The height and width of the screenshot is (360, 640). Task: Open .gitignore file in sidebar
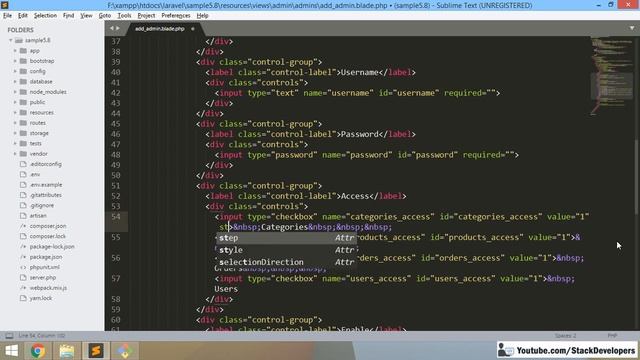point(42,205)
